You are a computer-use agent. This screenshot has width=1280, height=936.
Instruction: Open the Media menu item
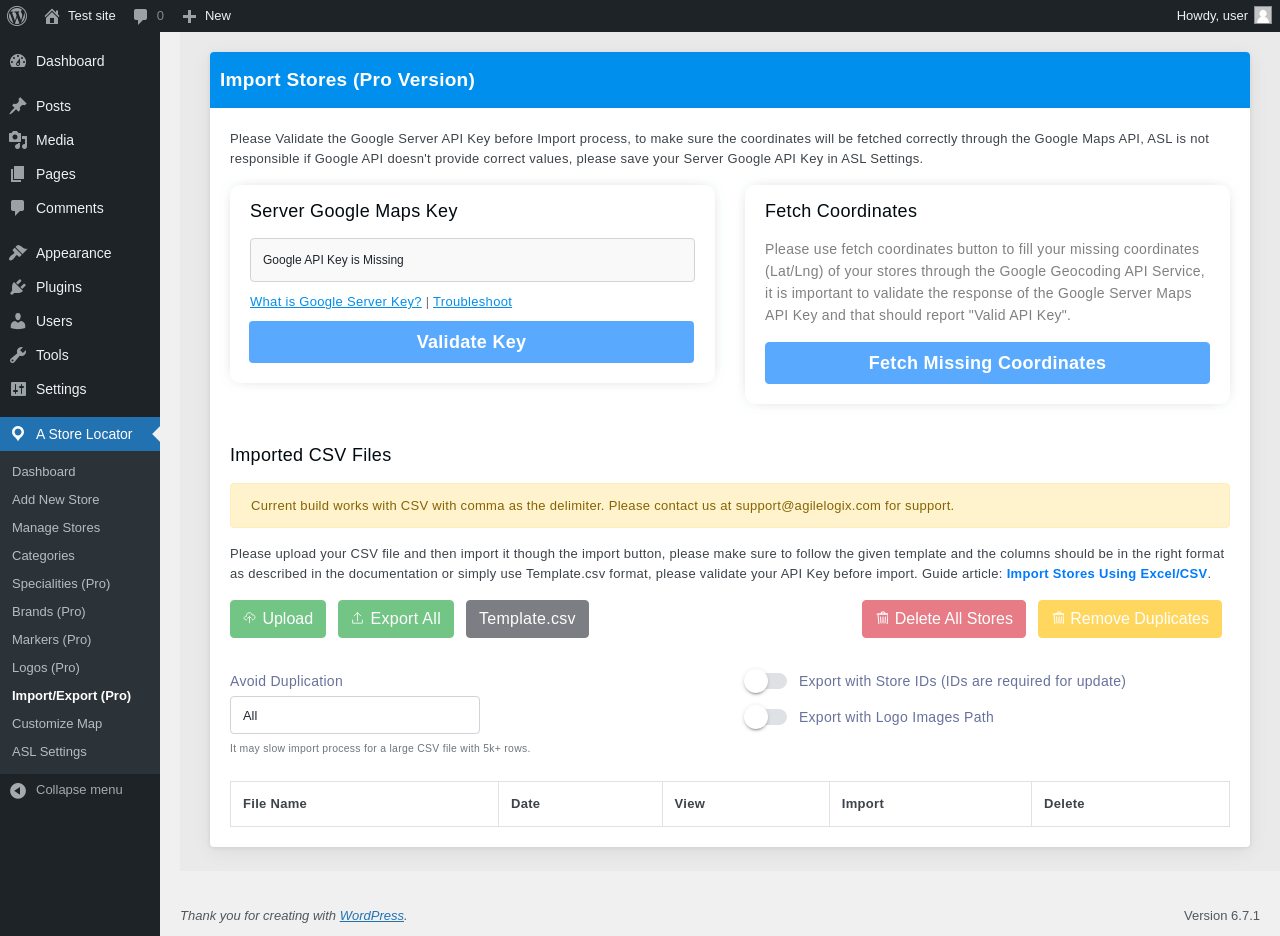(x=80, y=140)
